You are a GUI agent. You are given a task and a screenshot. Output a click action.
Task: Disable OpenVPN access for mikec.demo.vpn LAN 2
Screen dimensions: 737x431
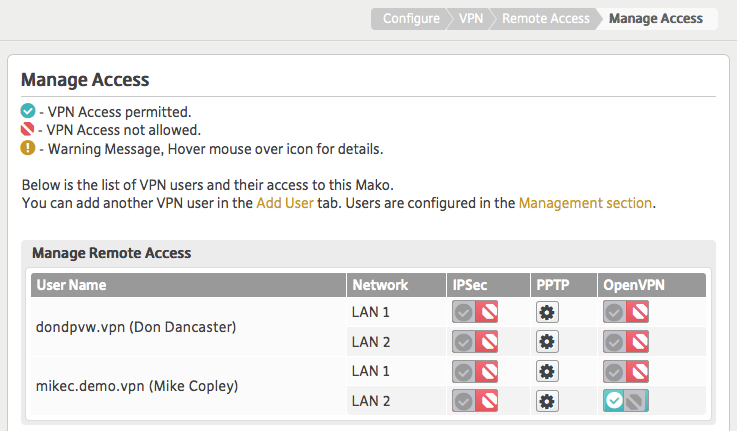click(x=626, y=401)
